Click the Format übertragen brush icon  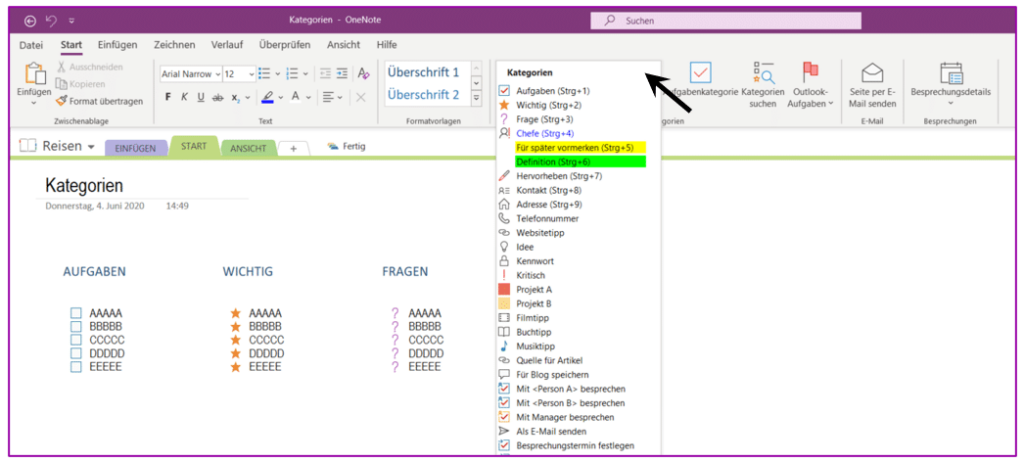[x=62, y=101]
